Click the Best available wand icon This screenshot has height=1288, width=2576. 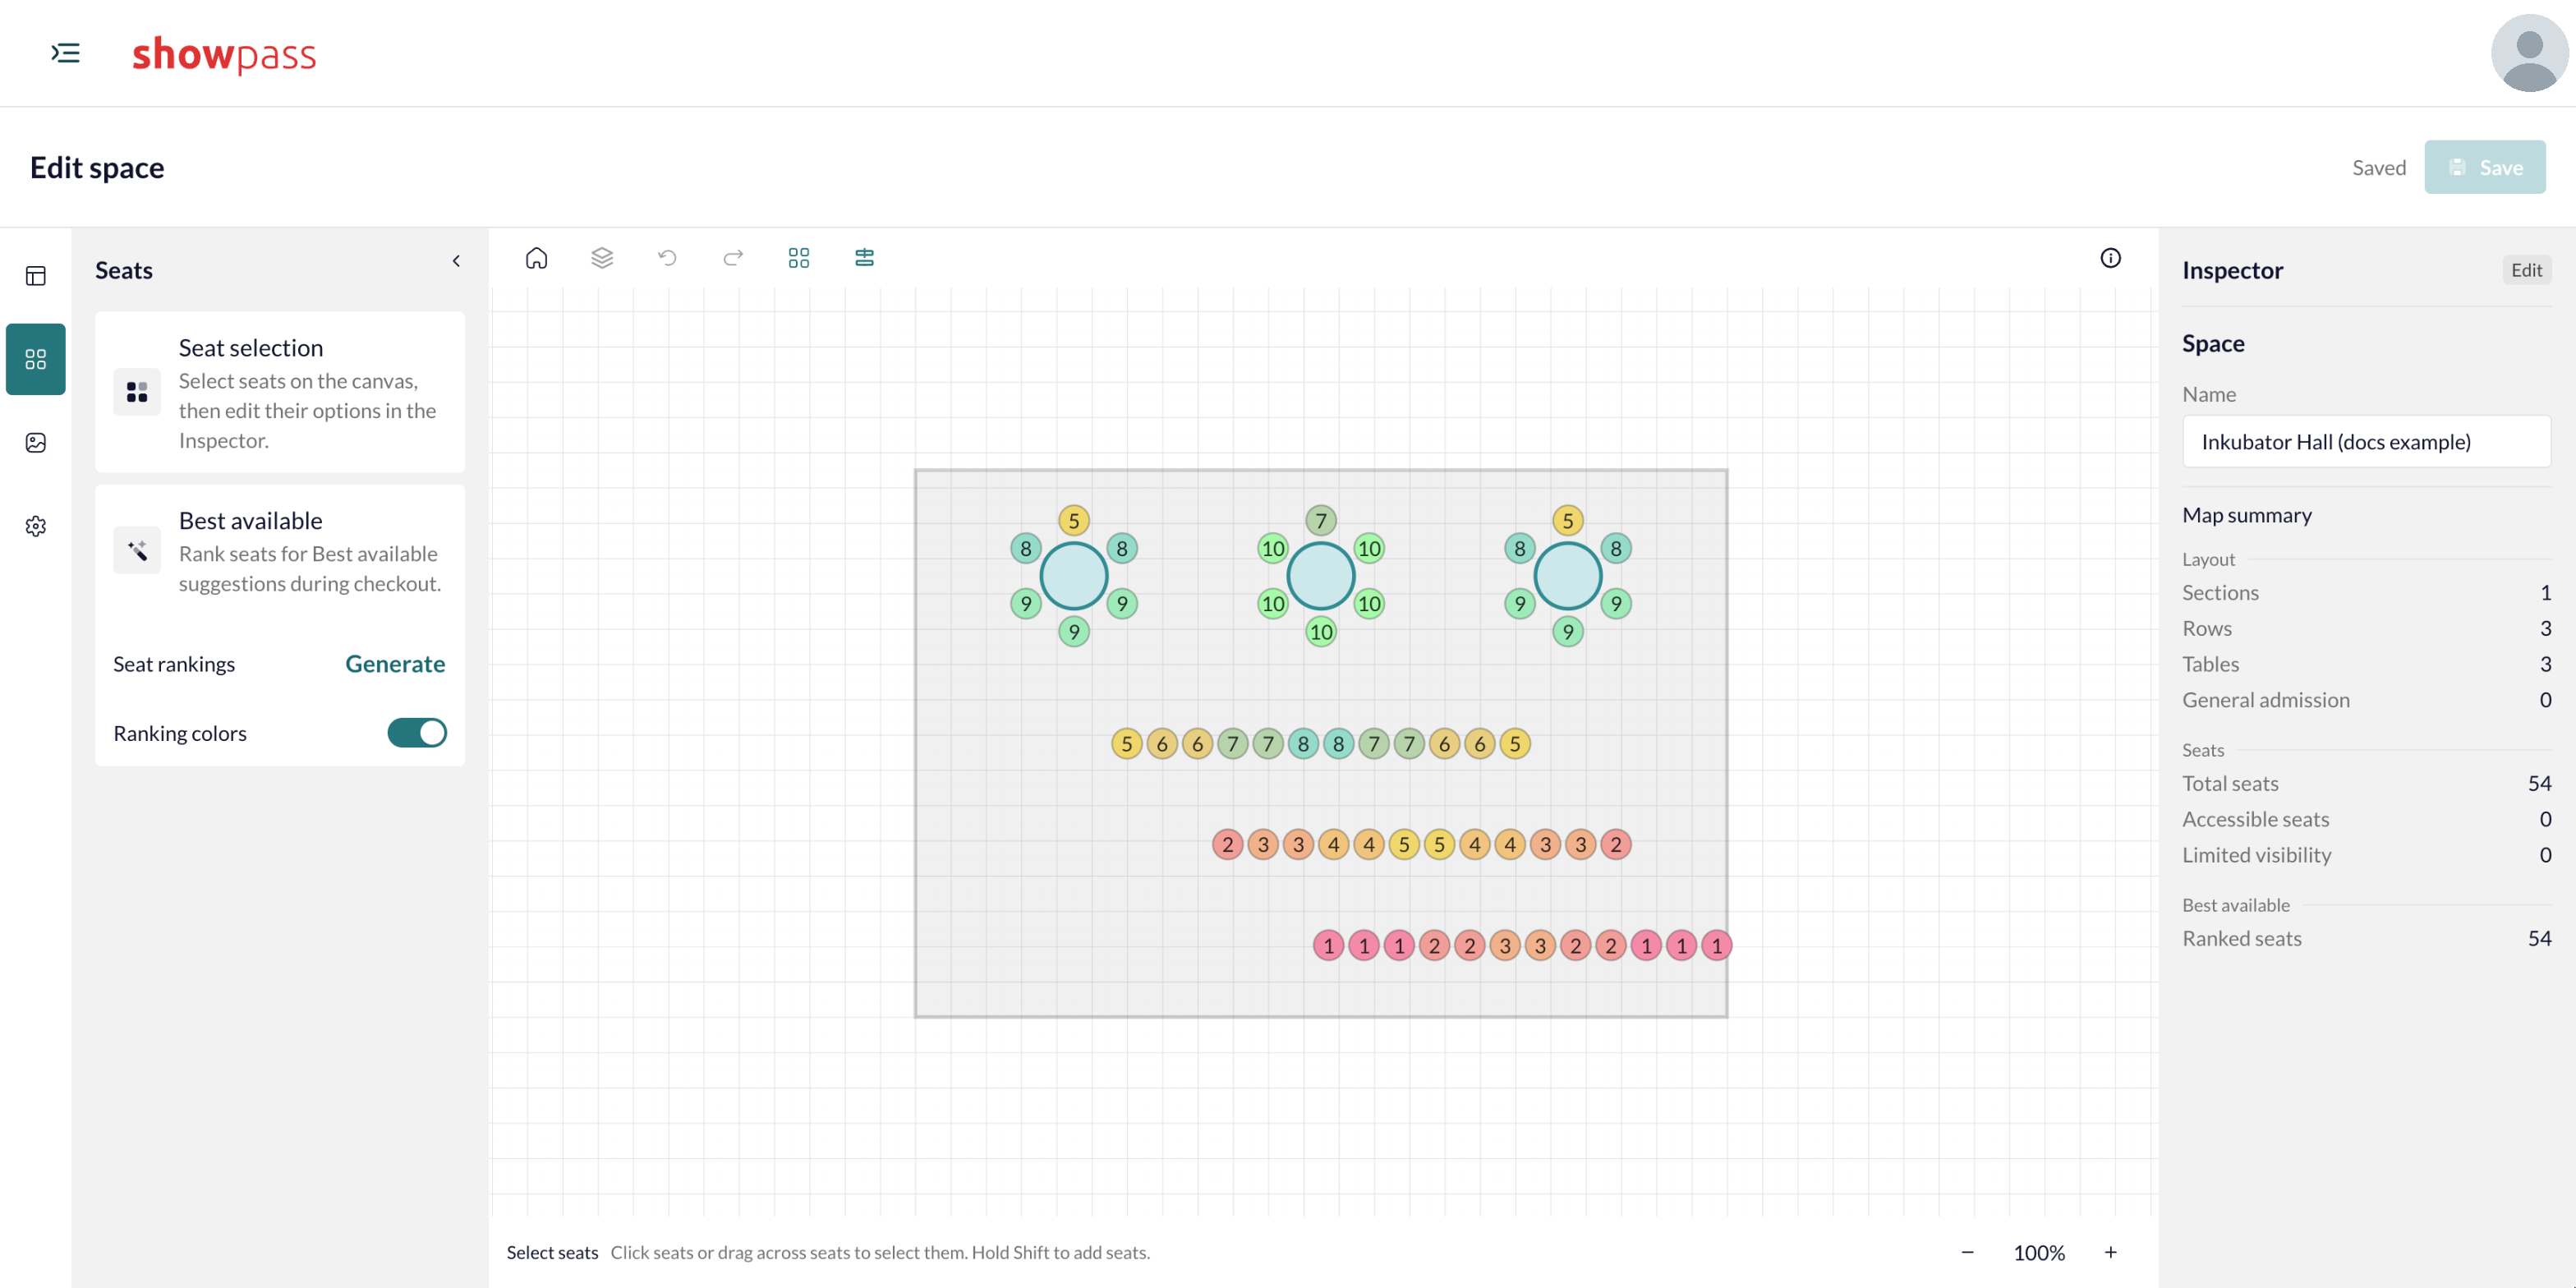coord(137,550)
